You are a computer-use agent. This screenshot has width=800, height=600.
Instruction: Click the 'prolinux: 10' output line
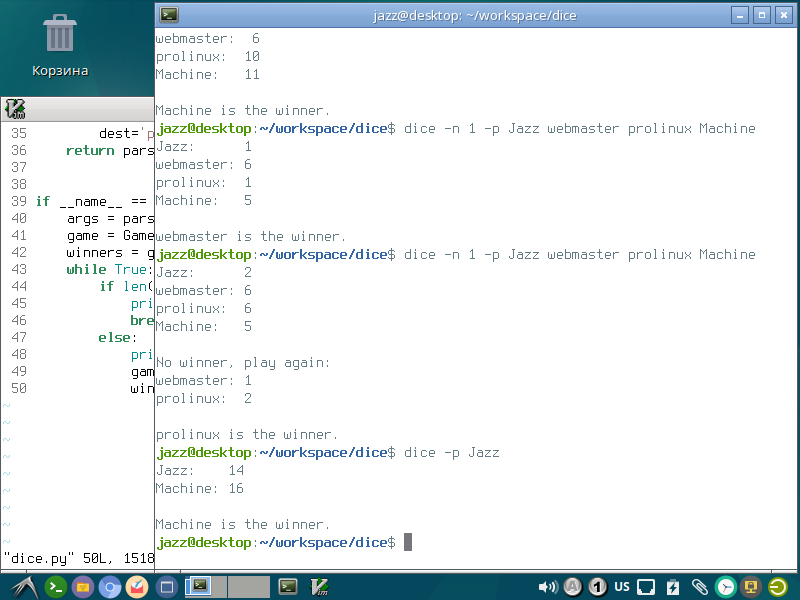pos(208,57)
